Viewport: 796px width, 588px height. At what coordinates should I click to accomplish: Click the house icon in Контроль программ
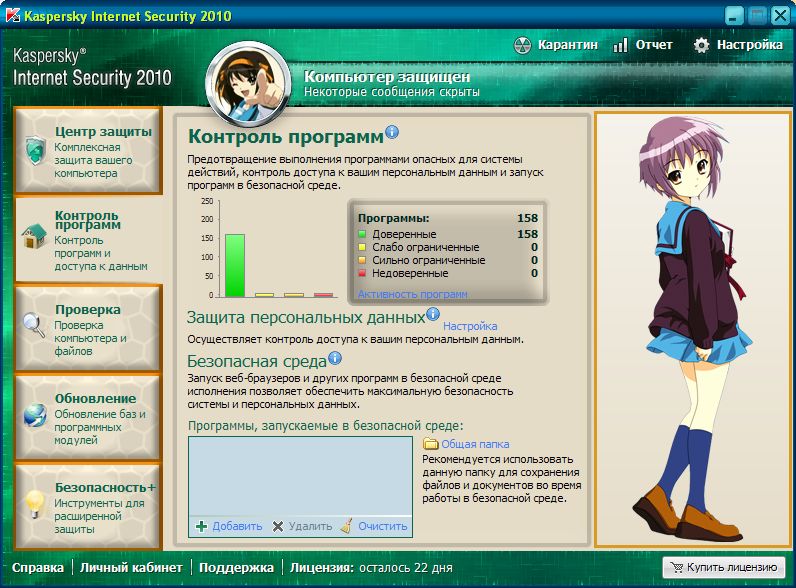(34, 237)
